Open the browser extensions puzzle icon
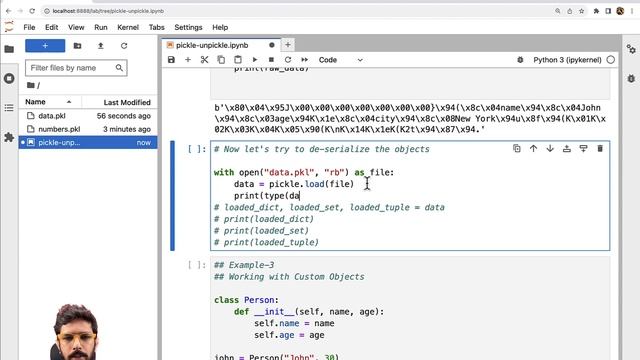640x360 pixels. click(596, 11)
